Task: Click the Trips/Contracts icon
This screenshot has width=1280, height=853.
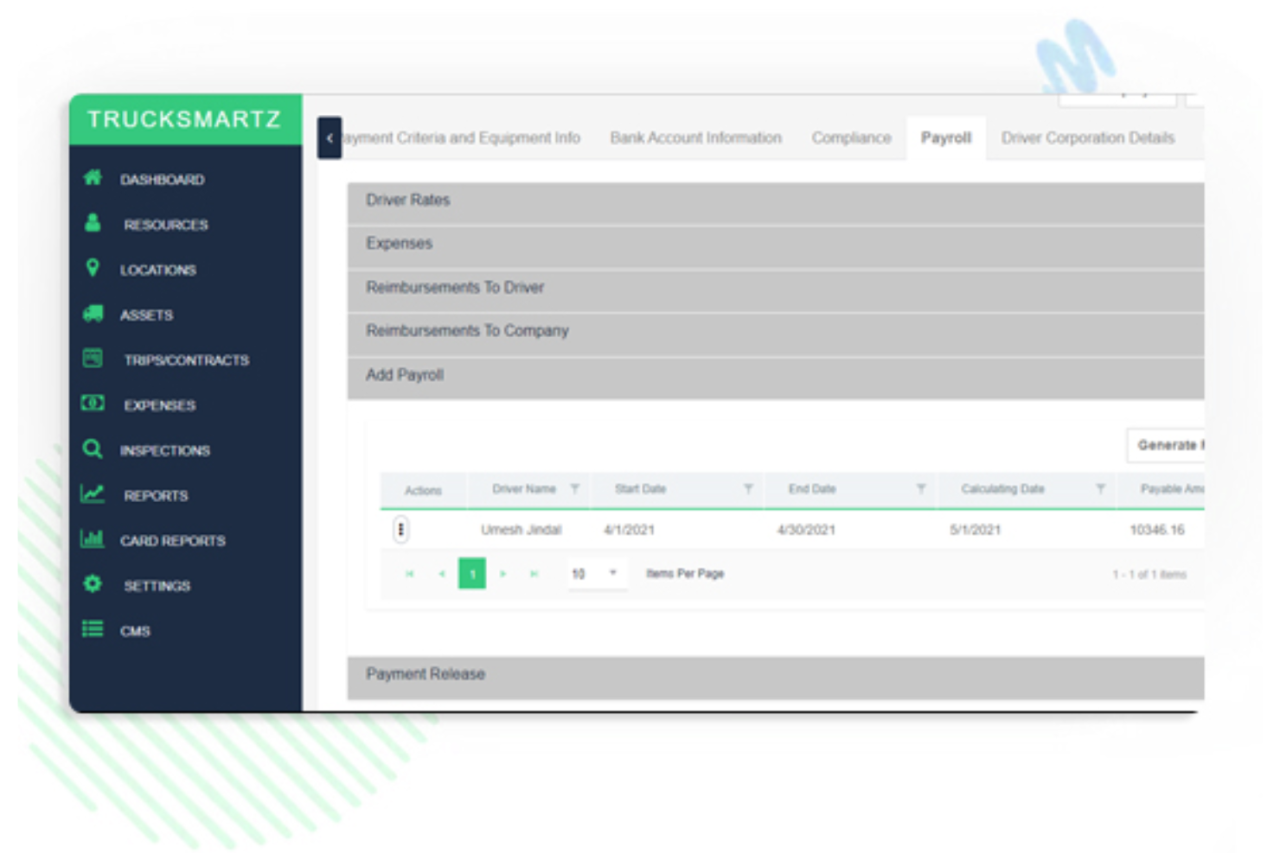Action: pos(93,358)
